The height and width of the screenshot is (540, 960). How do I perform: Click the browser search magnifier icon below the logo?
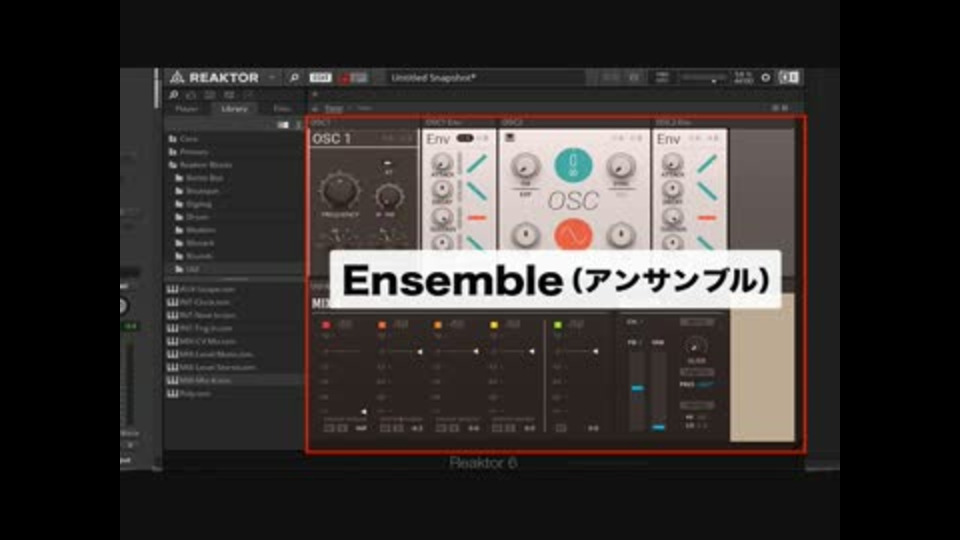174,95
